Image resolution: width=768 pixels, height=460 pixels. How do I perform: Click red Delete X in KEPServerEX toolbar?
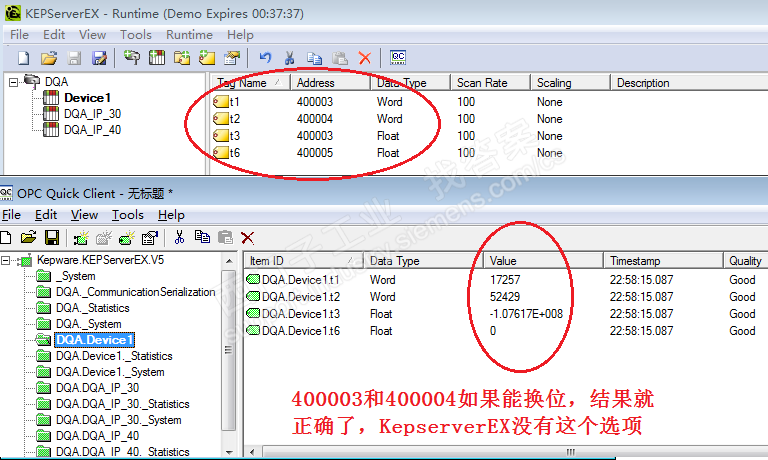pos(365,58)
